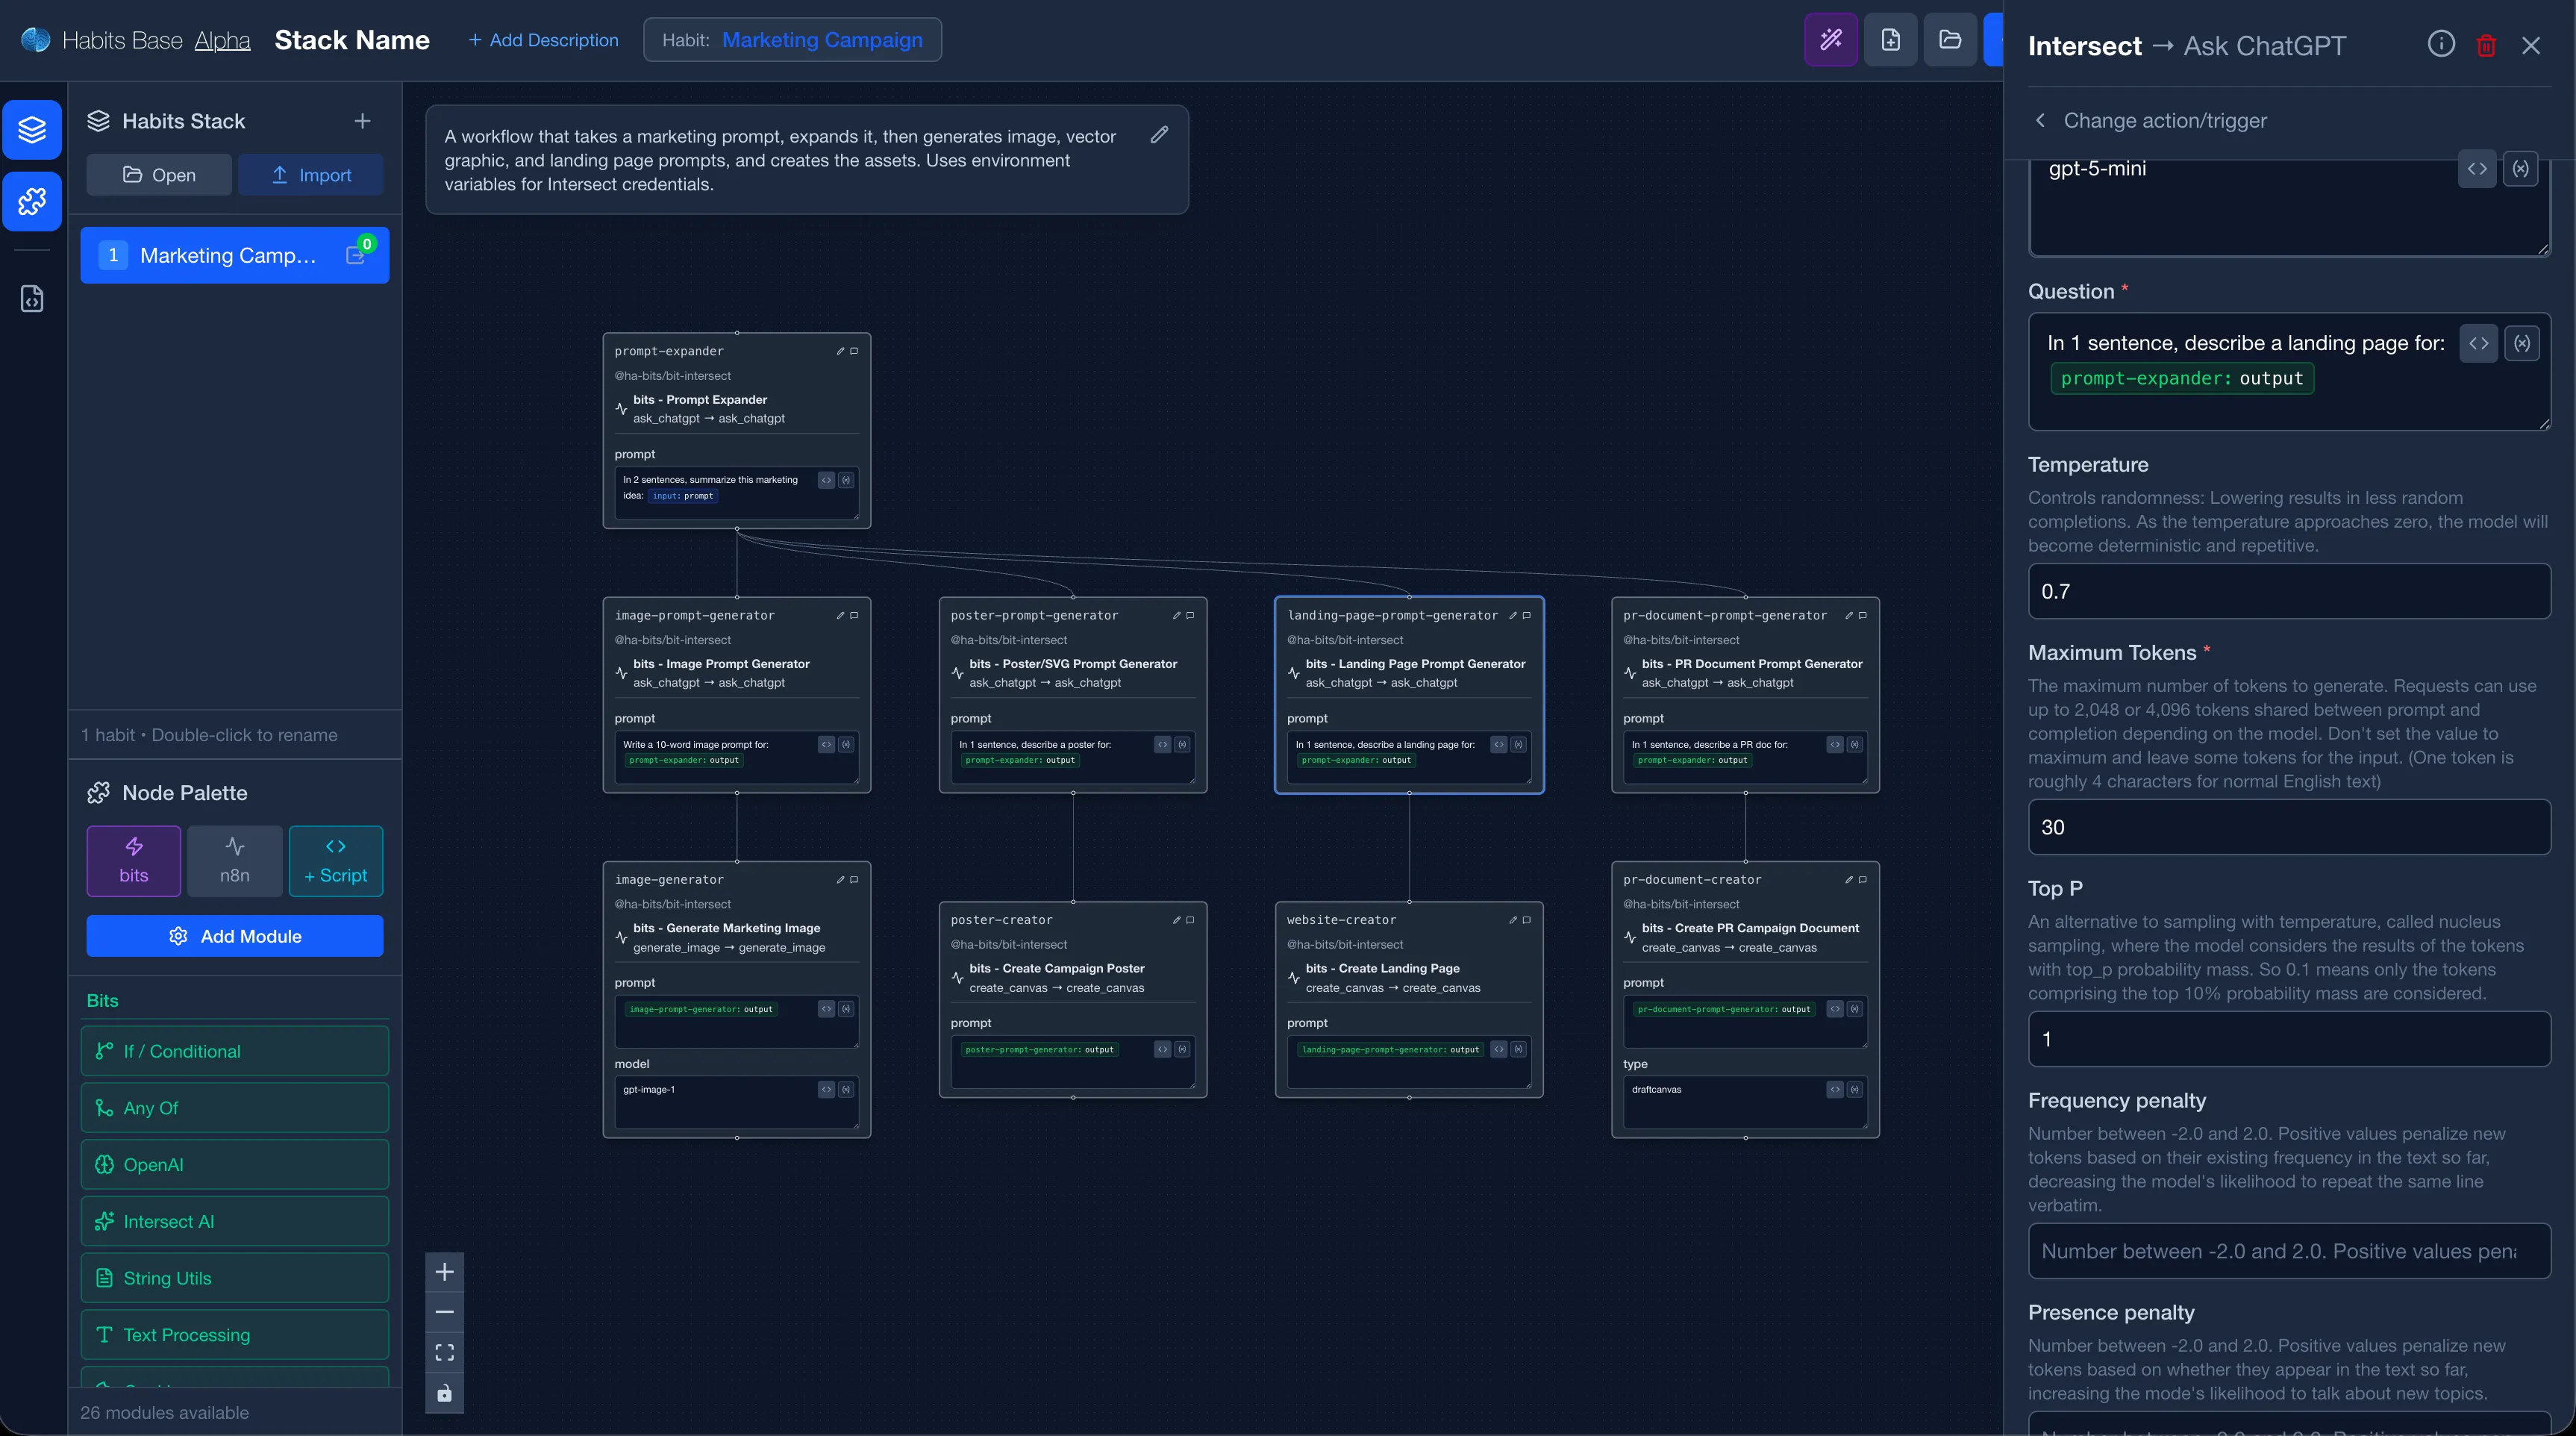This screenshot has width=2576, height=1436.
Task: Click the new file icon in the top toolbar
Action: [1891, 40]
